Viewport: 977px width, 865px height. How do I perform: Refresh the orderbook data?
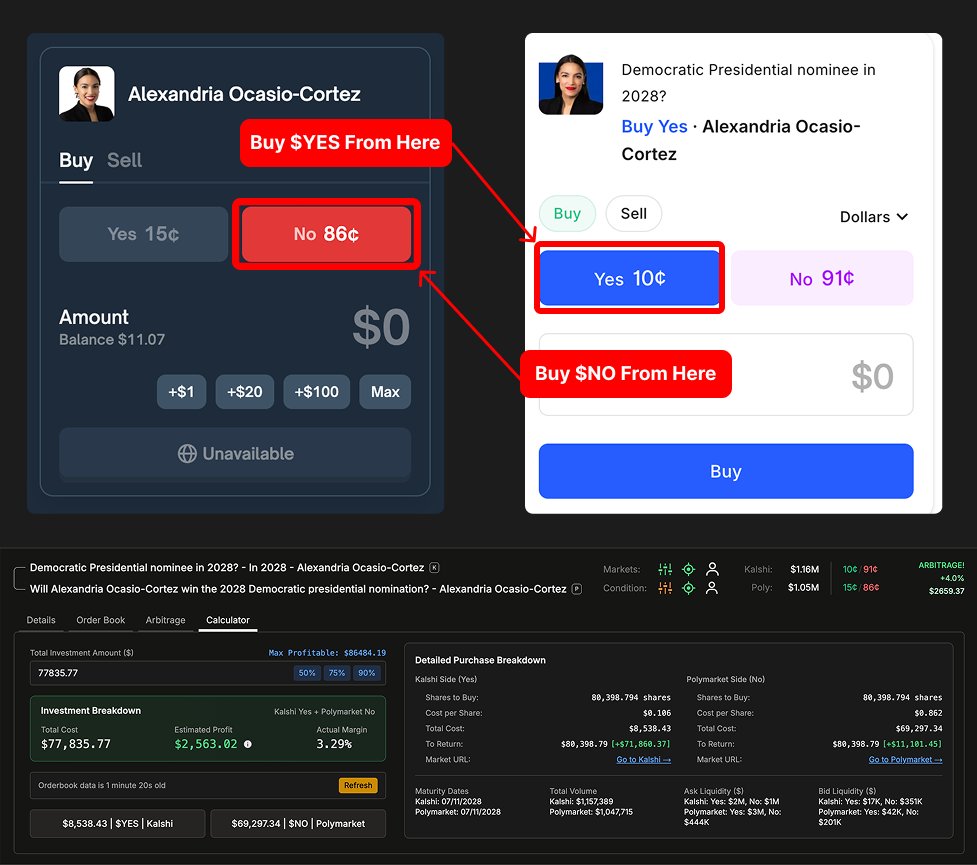pyautogui.click(x=358, y=785)
